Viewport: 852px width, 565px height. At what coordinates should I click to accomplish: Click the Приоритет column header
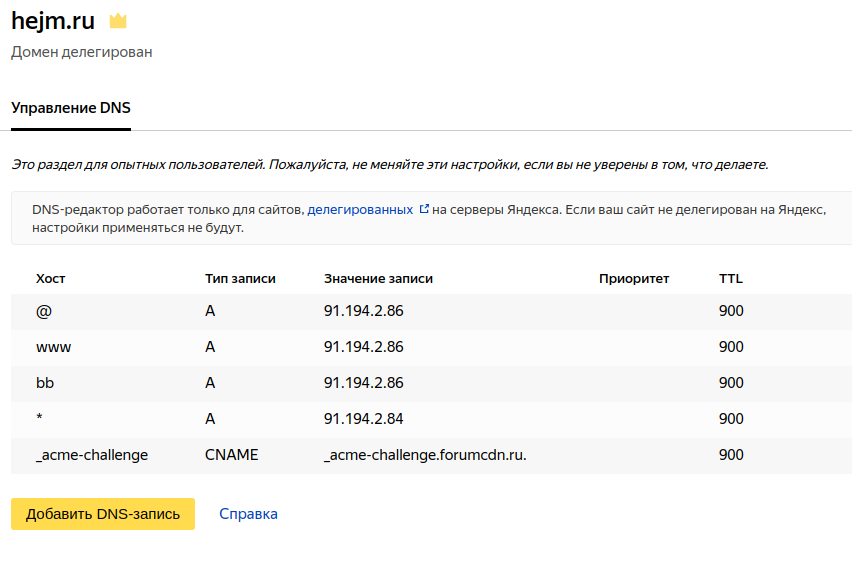click(634, 279)
